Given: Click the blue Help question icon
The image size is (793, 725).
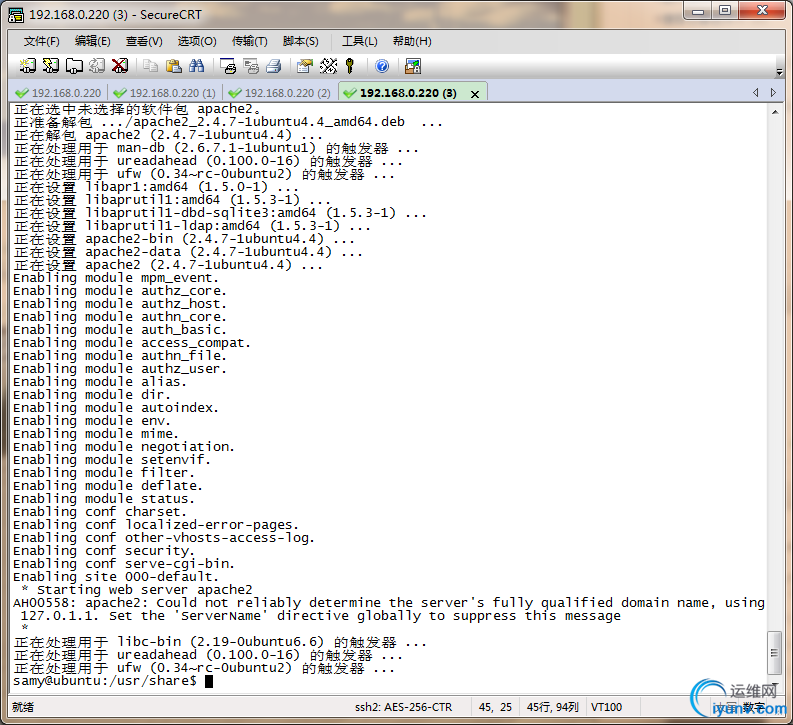Looking at the screenshot, I should point(382,66).
